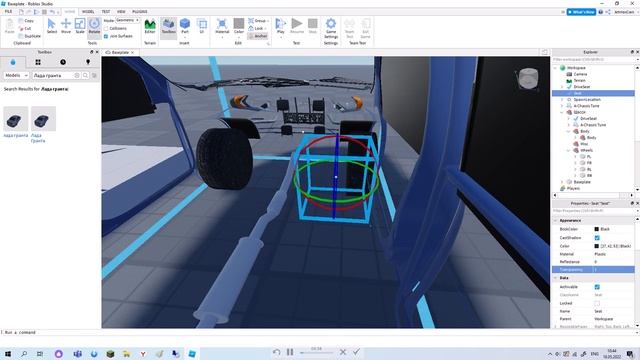640x360 pixels.
Task: Click the Color property black swatch
Action: [x=596, y=246]
